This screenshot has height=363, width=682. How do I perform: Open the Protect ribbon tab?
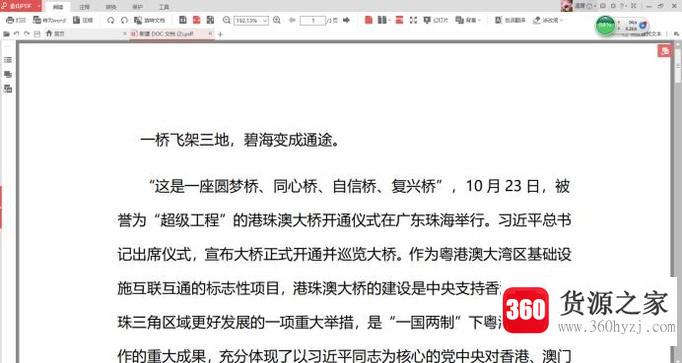point(137,7)
